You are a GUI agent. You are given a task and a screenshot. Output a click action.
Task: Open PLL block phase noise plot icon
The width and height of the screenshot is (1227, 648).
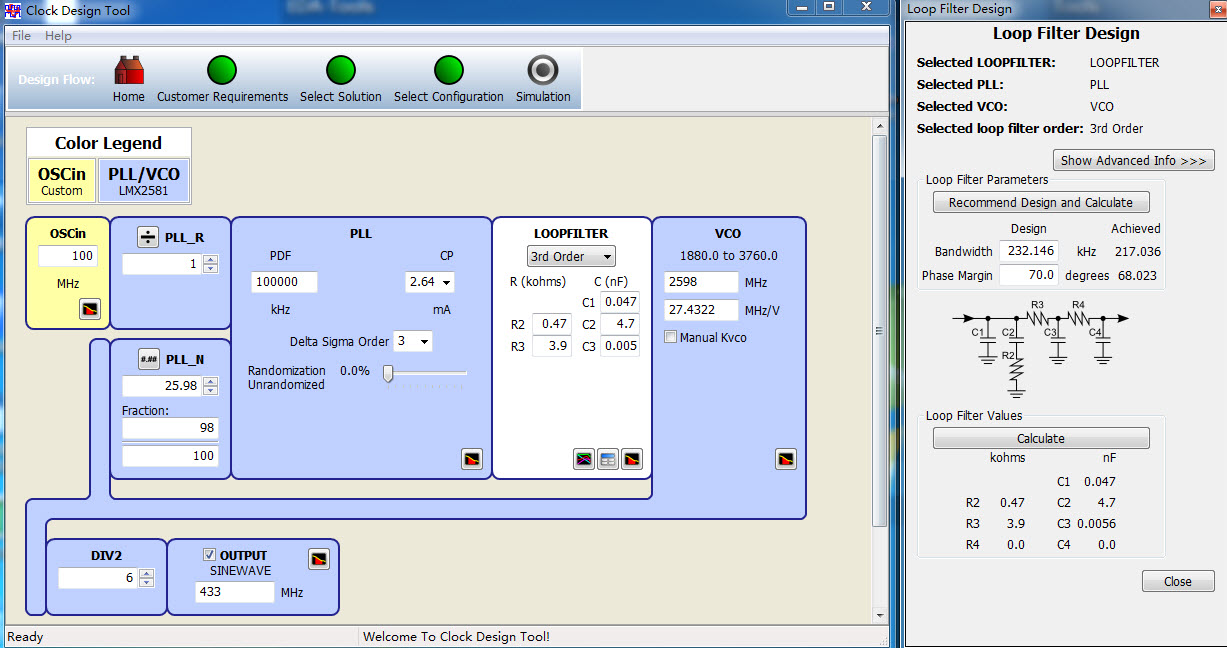click(x=472, y=459)
